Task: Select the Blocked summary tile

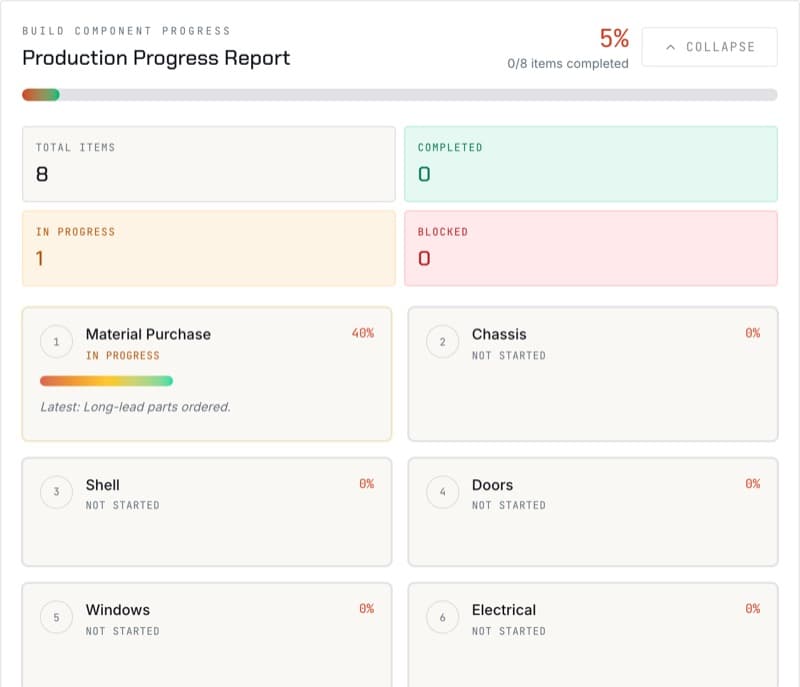Action: coord(591,248)
